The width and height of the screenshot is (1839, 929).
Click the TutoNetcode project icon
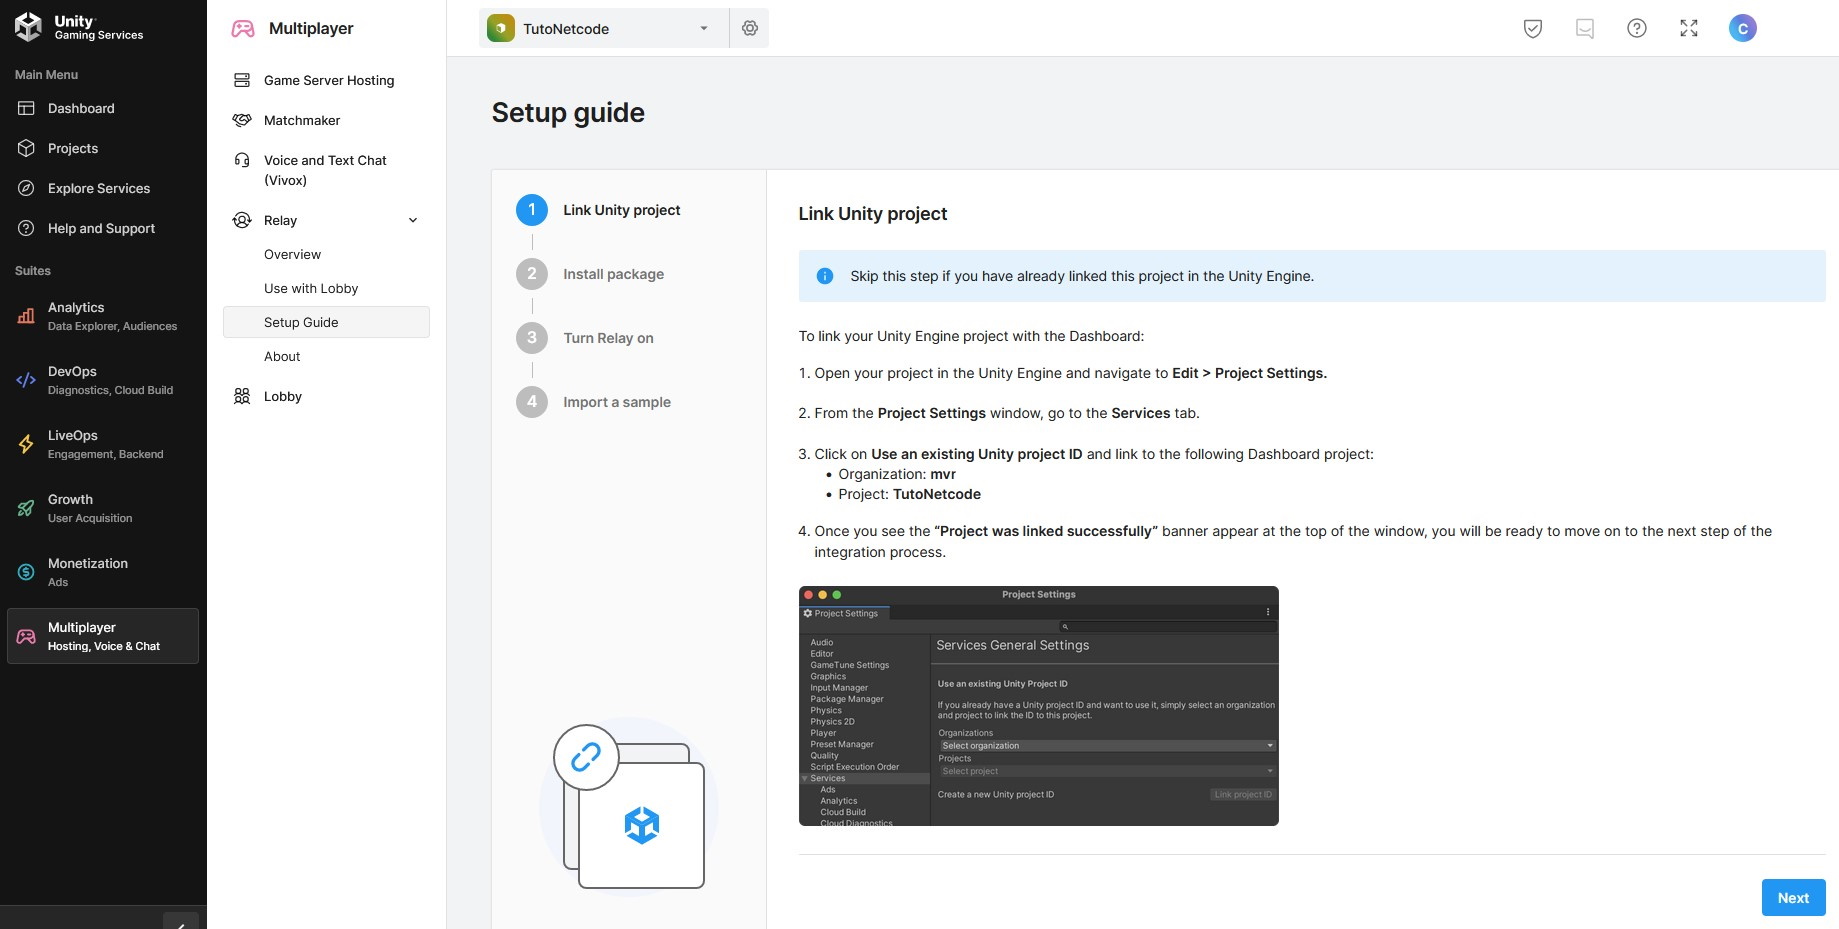(x=500, y=28)
